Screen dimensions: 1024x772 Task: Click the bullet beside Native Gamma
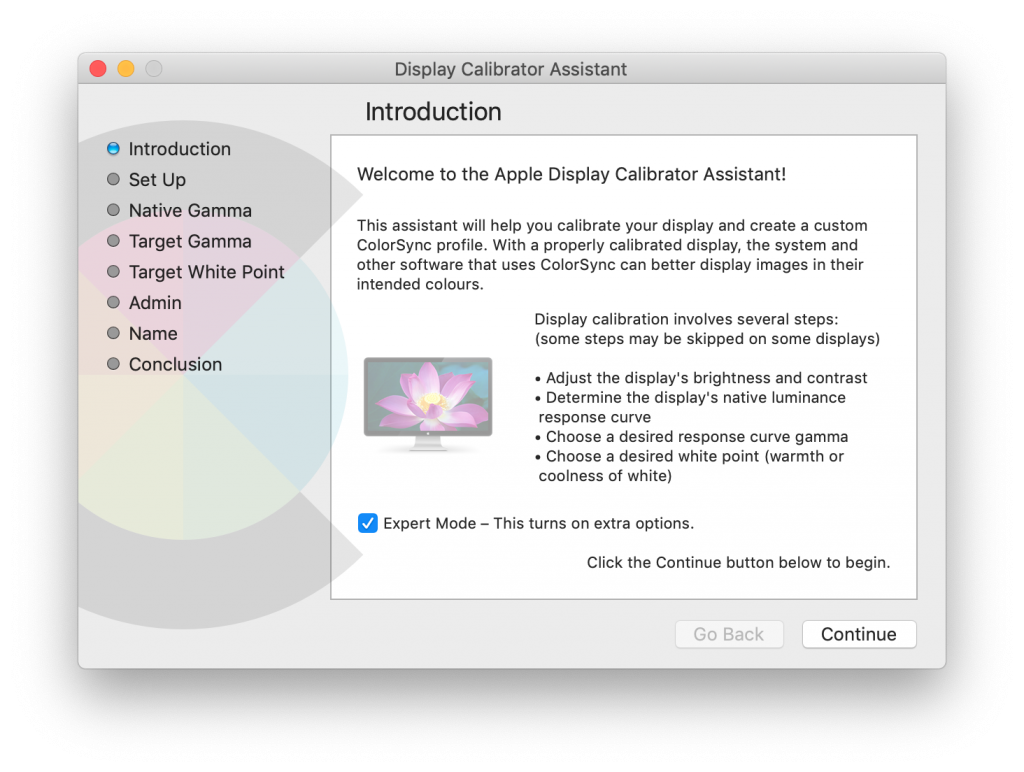pyautogui.click(x=113, y=211)
